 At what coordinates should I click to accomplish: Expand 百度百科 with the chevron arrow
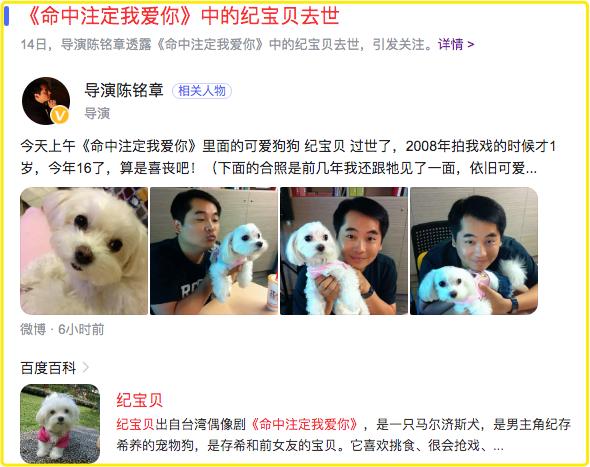click(86, 367)
